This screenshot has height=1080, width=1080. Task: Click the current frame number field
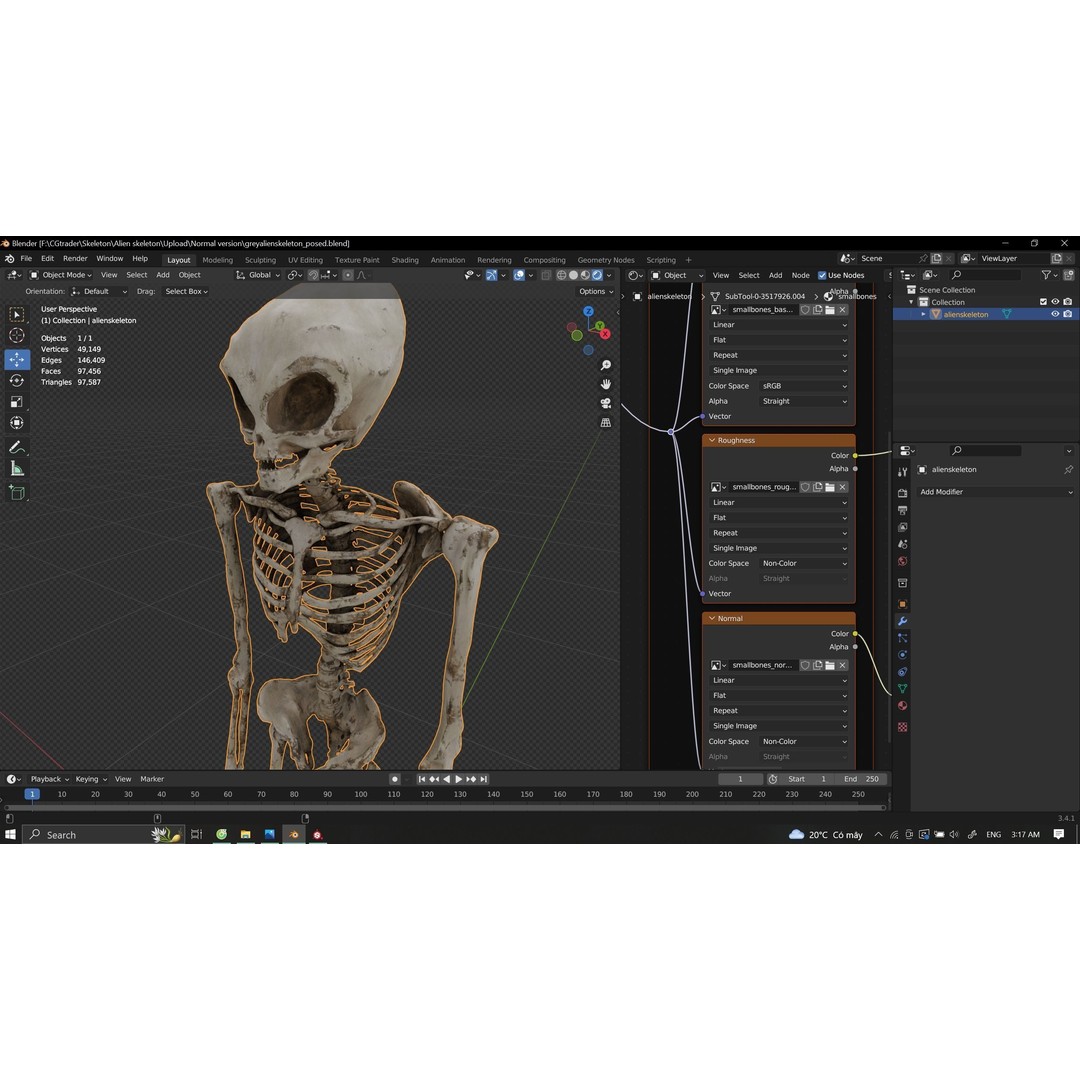pos(740,779)
